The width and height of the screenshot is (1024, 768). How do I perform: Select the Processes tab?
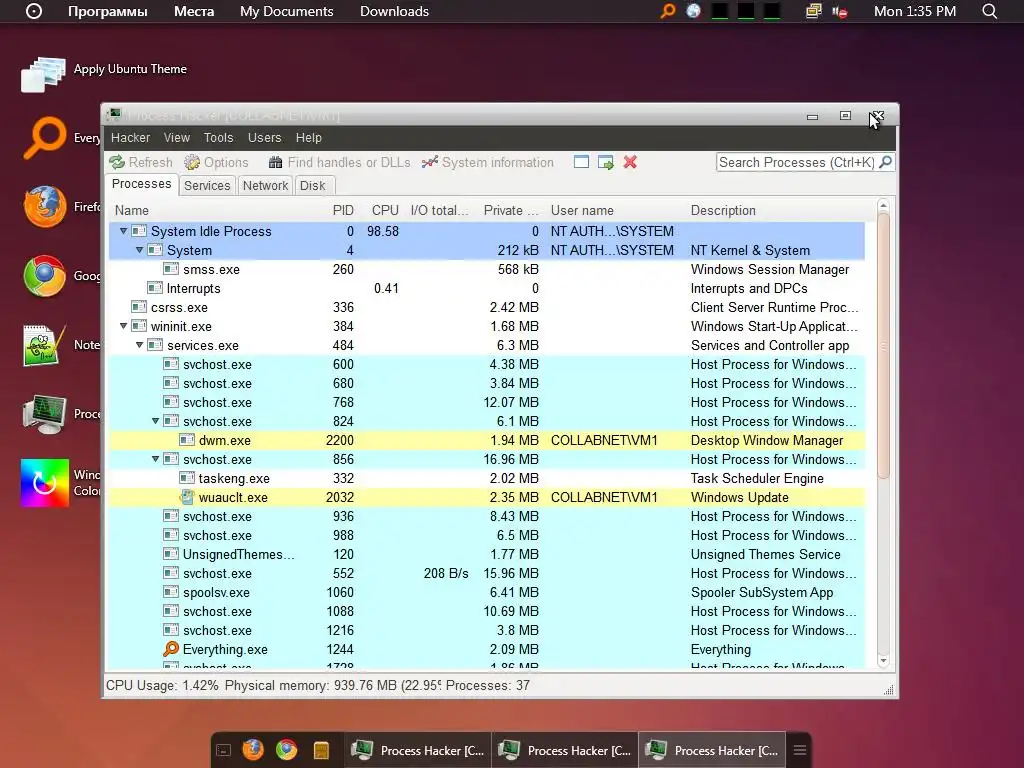pos(141,184)
